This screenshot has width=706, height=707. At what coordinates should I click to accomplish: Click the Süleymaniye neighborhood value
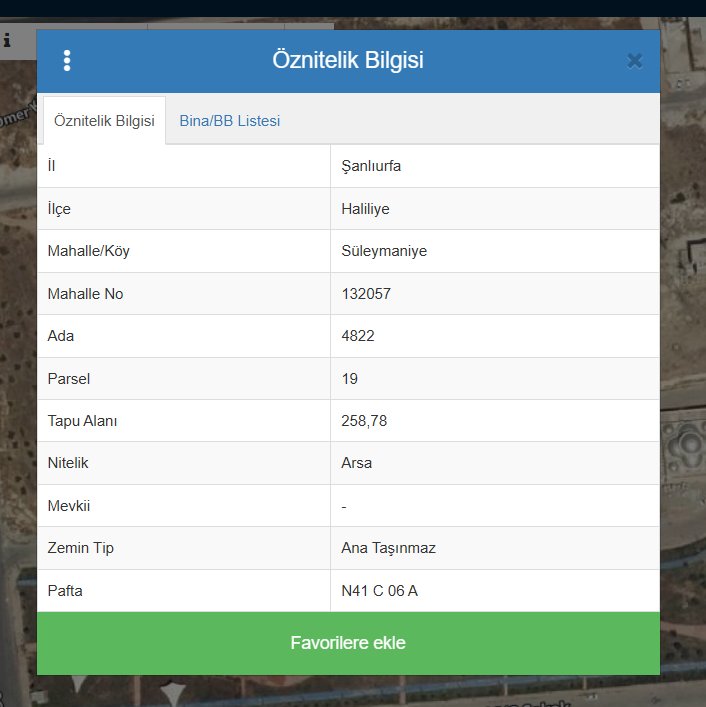coord(384,251)
